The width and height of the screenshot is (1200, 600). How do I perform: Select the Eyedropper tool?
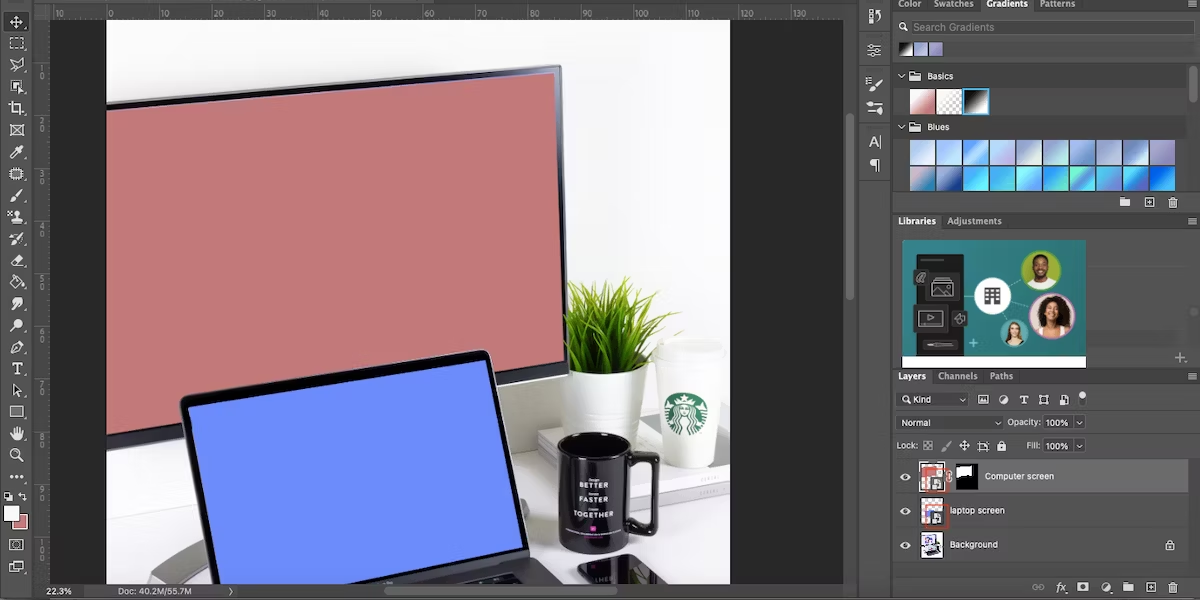click(x=16, y=152)
